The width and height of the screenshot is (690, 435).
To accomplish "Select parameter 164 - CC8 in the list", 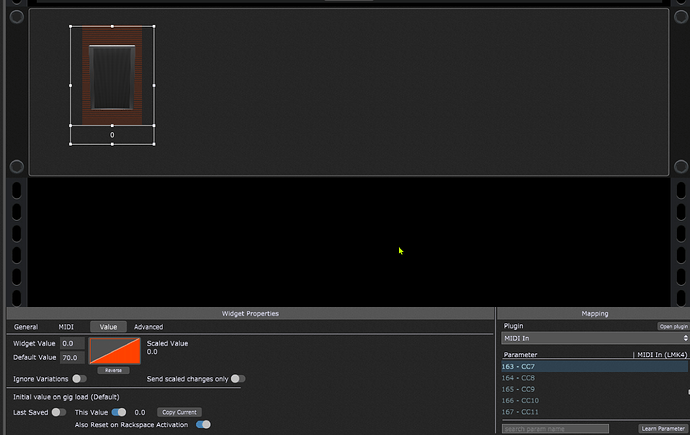I will point(520,378).
